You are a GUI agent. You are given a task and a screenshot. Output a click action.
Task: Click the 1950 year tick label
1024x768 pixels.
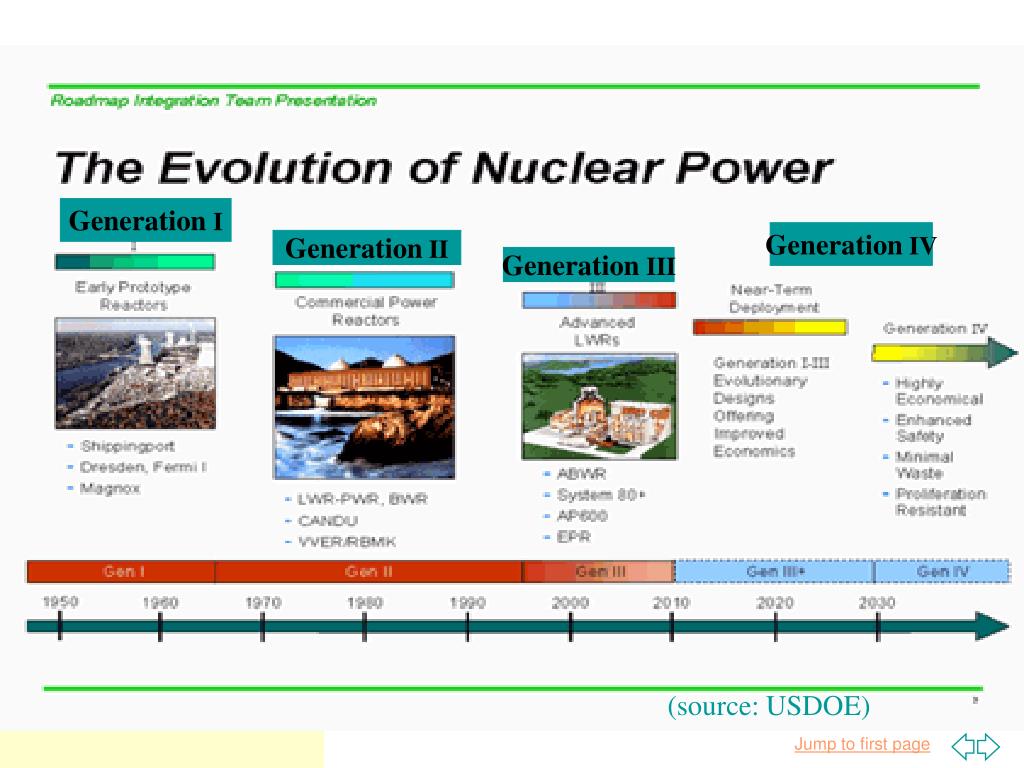pyautogui.click(x=60, y=602)
